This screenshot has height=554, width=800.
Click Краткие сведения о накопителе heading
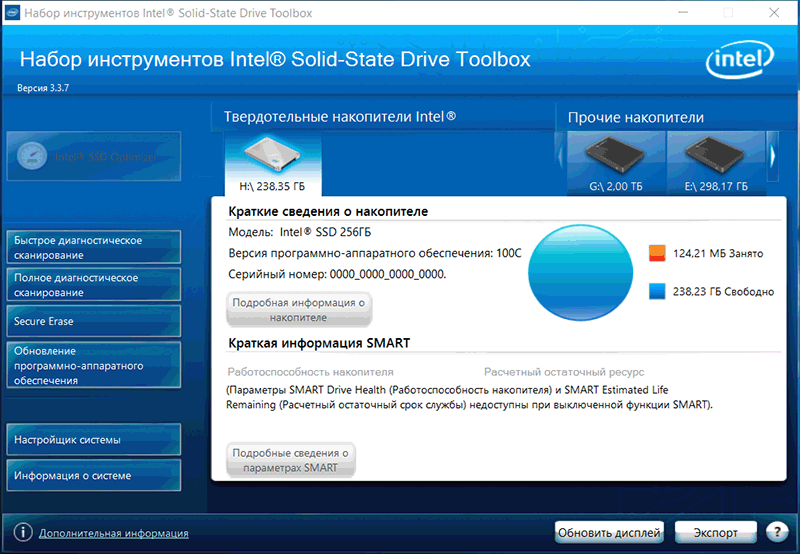pos(328,211)
